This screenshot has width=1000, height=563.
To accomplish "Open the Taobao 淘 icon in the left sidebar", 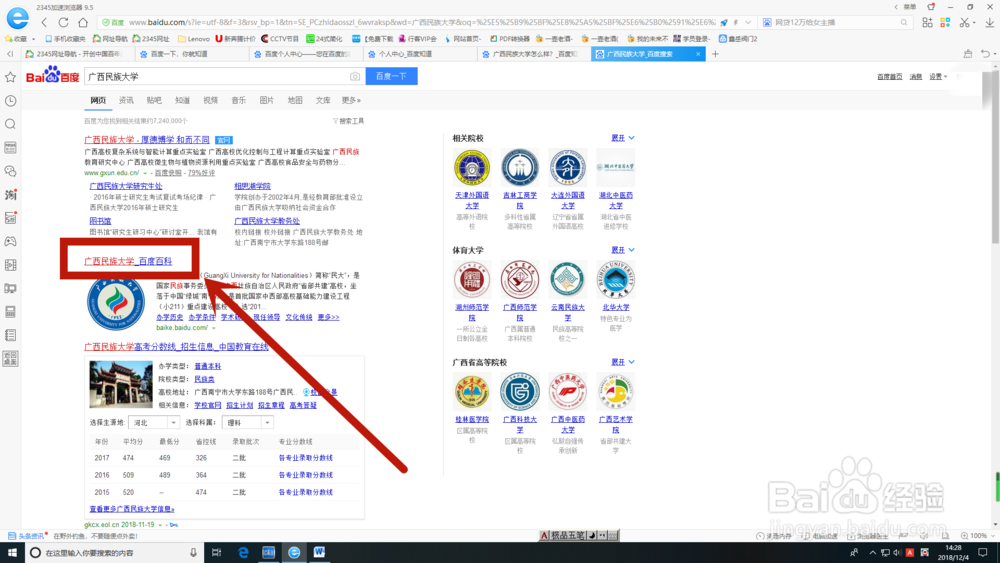I will click(x=10, y=194).
